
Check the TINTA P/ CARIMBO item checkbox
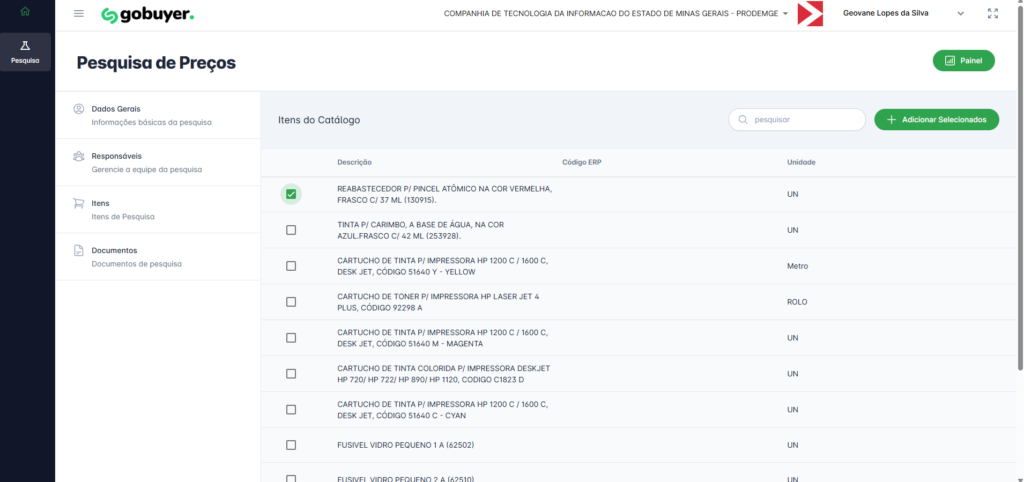(x=291, y=230)
